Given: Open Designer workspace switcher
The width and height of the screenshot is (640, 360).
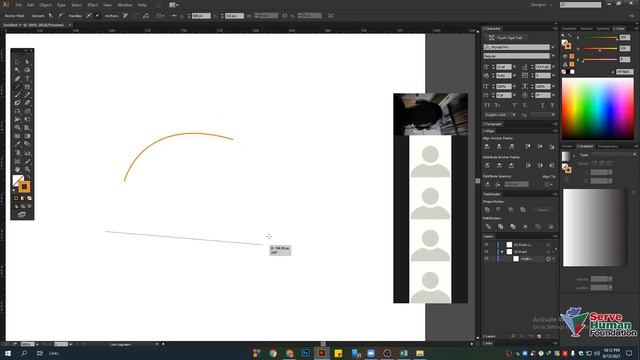Looking at the screenshot, I should pyautogui.click(x=541, y=5).
